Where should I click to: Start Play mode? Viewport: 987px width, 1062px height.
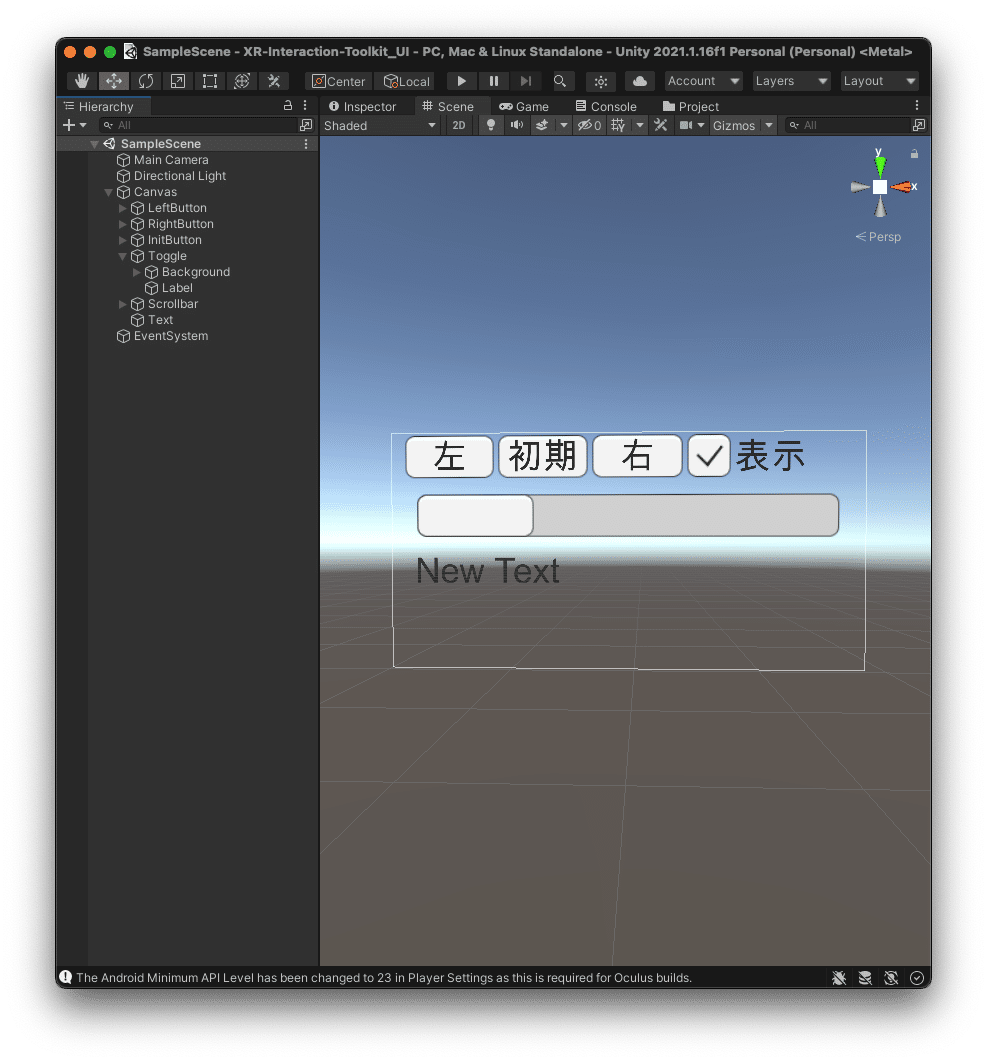coord(461,81)
